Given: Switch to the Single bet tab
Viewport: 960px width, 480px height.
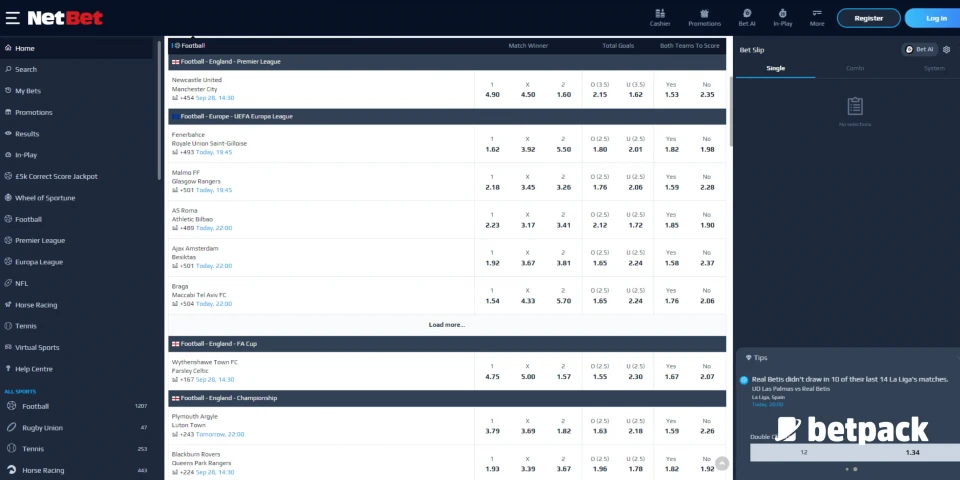Looking at the screenshot, I should coord(776,69).
